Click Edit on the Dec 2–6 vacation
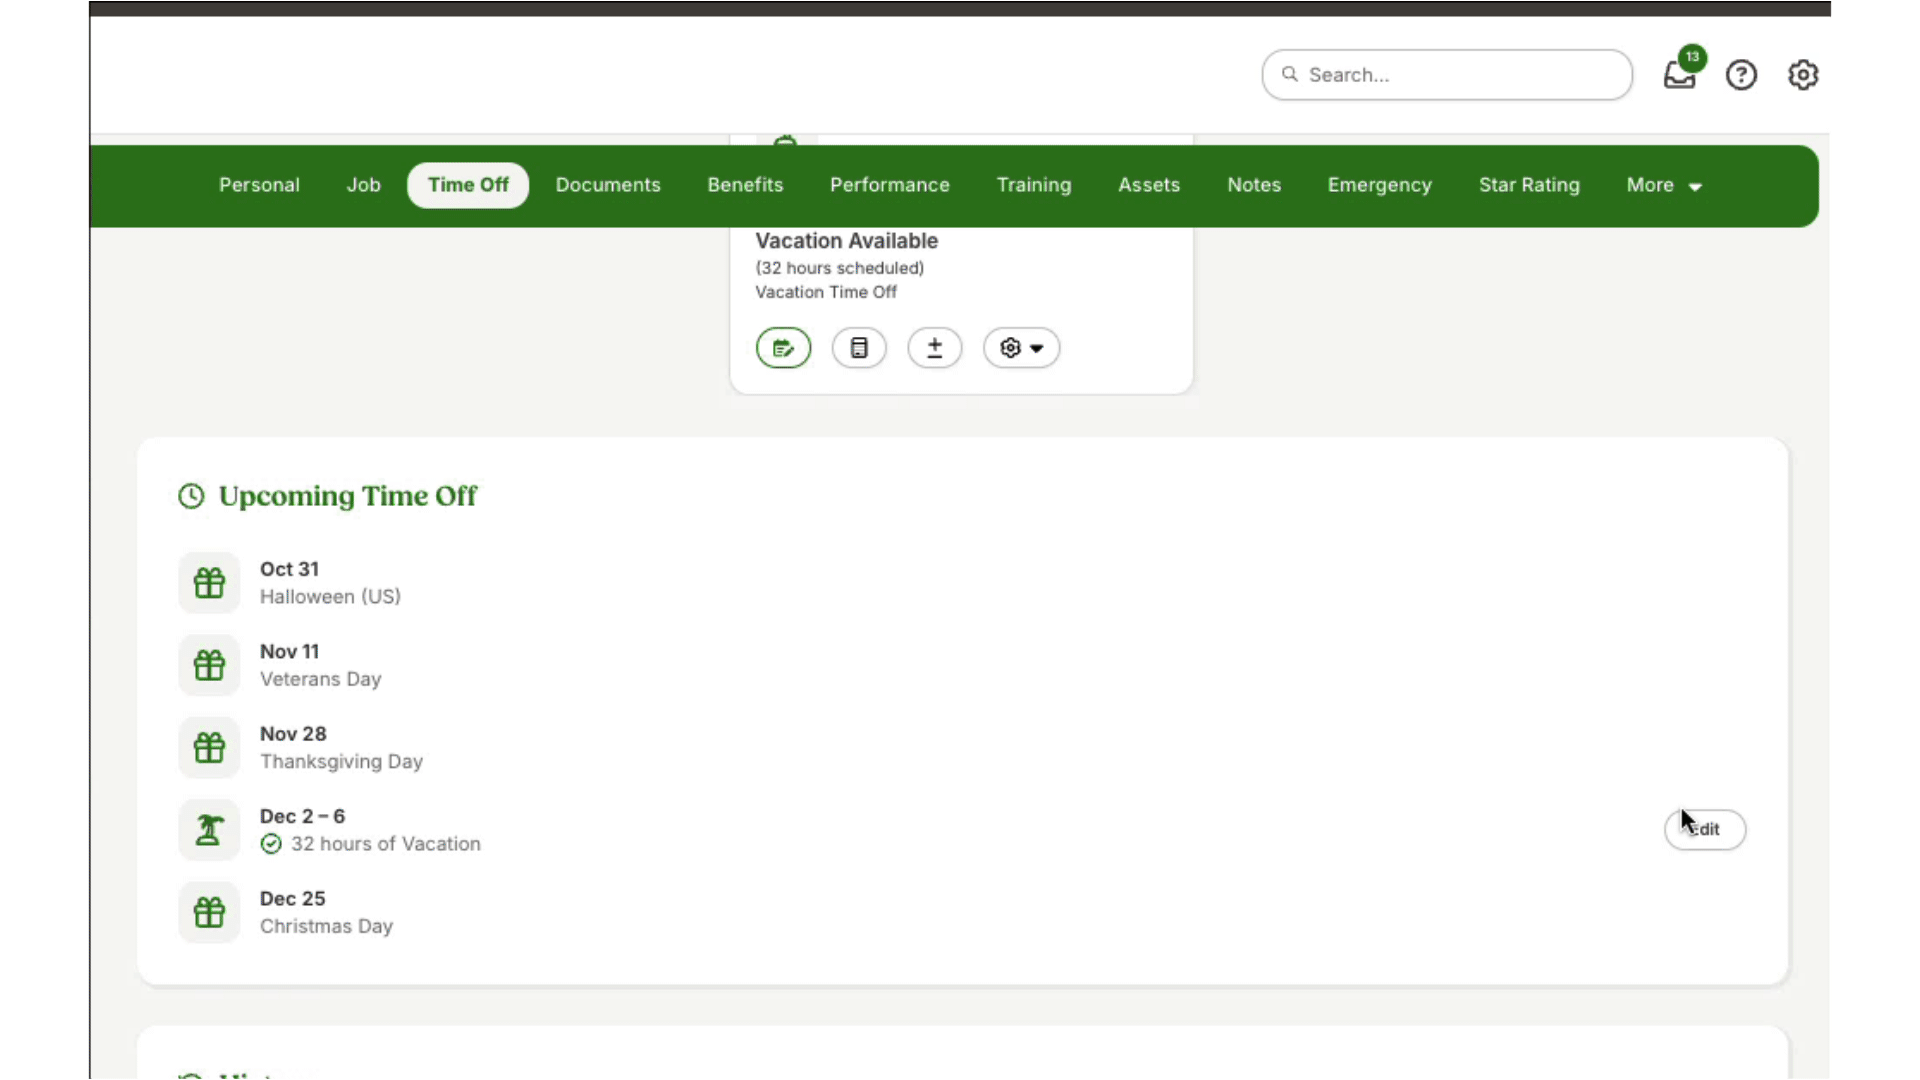1920x1080 pixels. (x=1705, y=830)
